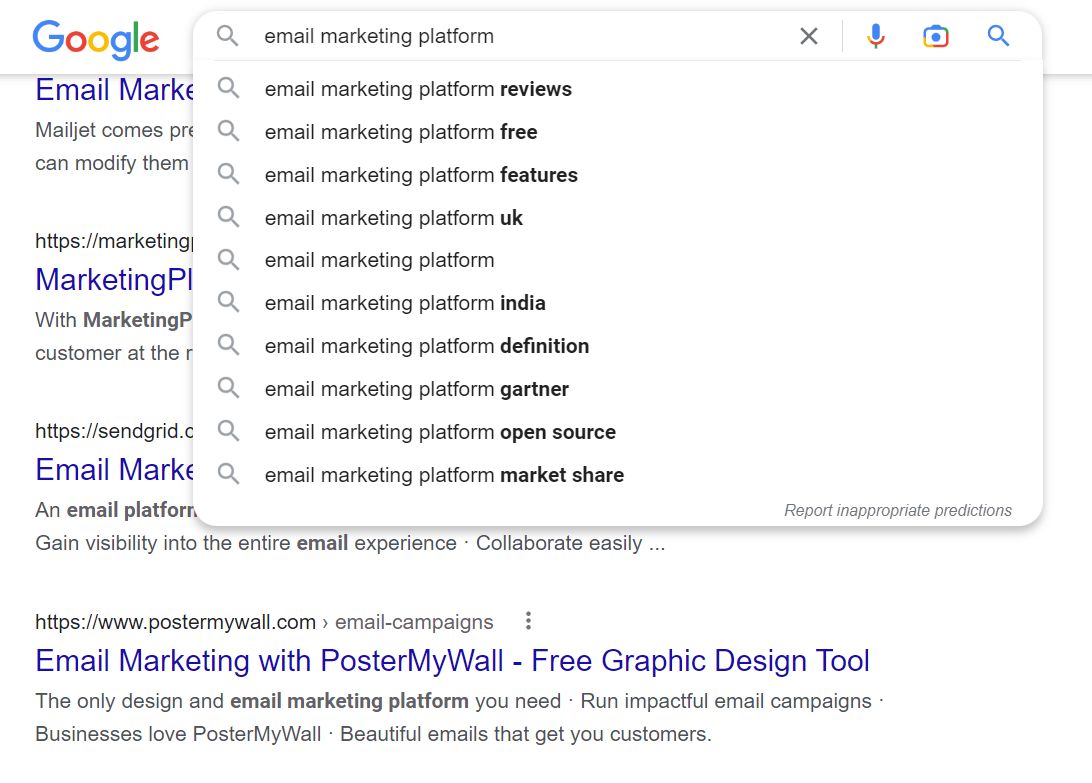Choose the email marketing platform gartner suggestion
1092x783 pixels.
pos(419,388)
